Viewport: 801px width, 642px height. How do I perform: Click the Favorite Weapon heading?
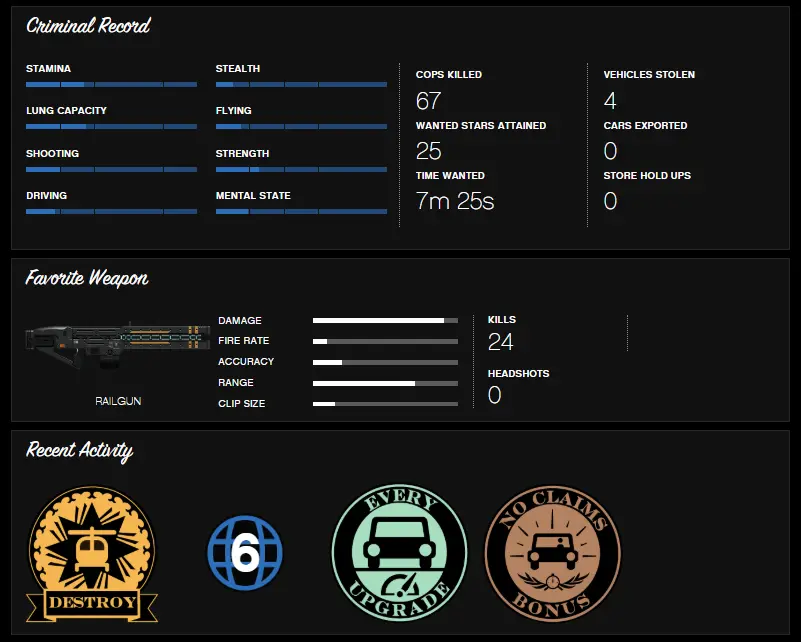pos(87,278)
